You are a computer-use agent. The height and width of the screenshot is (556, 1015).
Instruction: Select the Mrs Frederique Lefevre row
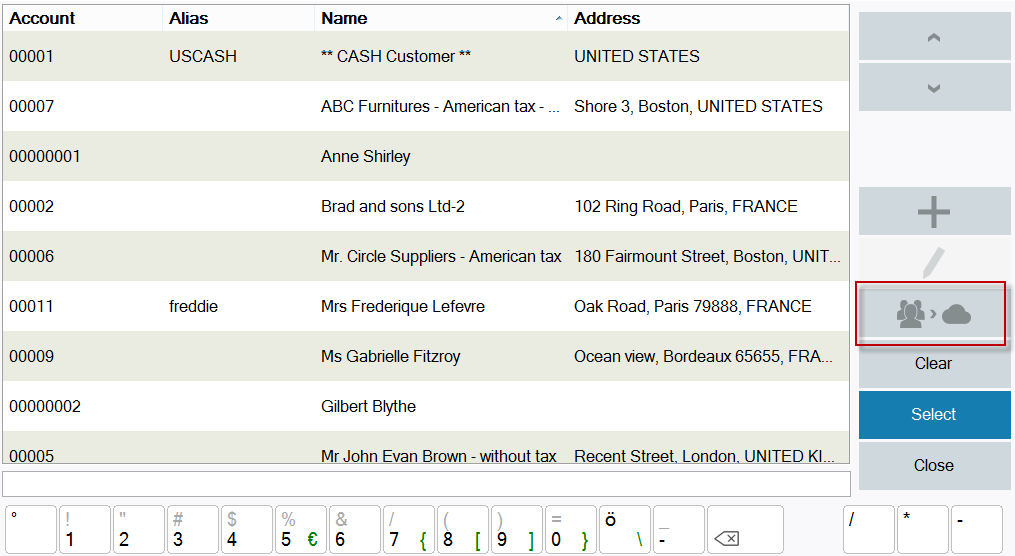(426, 306)
